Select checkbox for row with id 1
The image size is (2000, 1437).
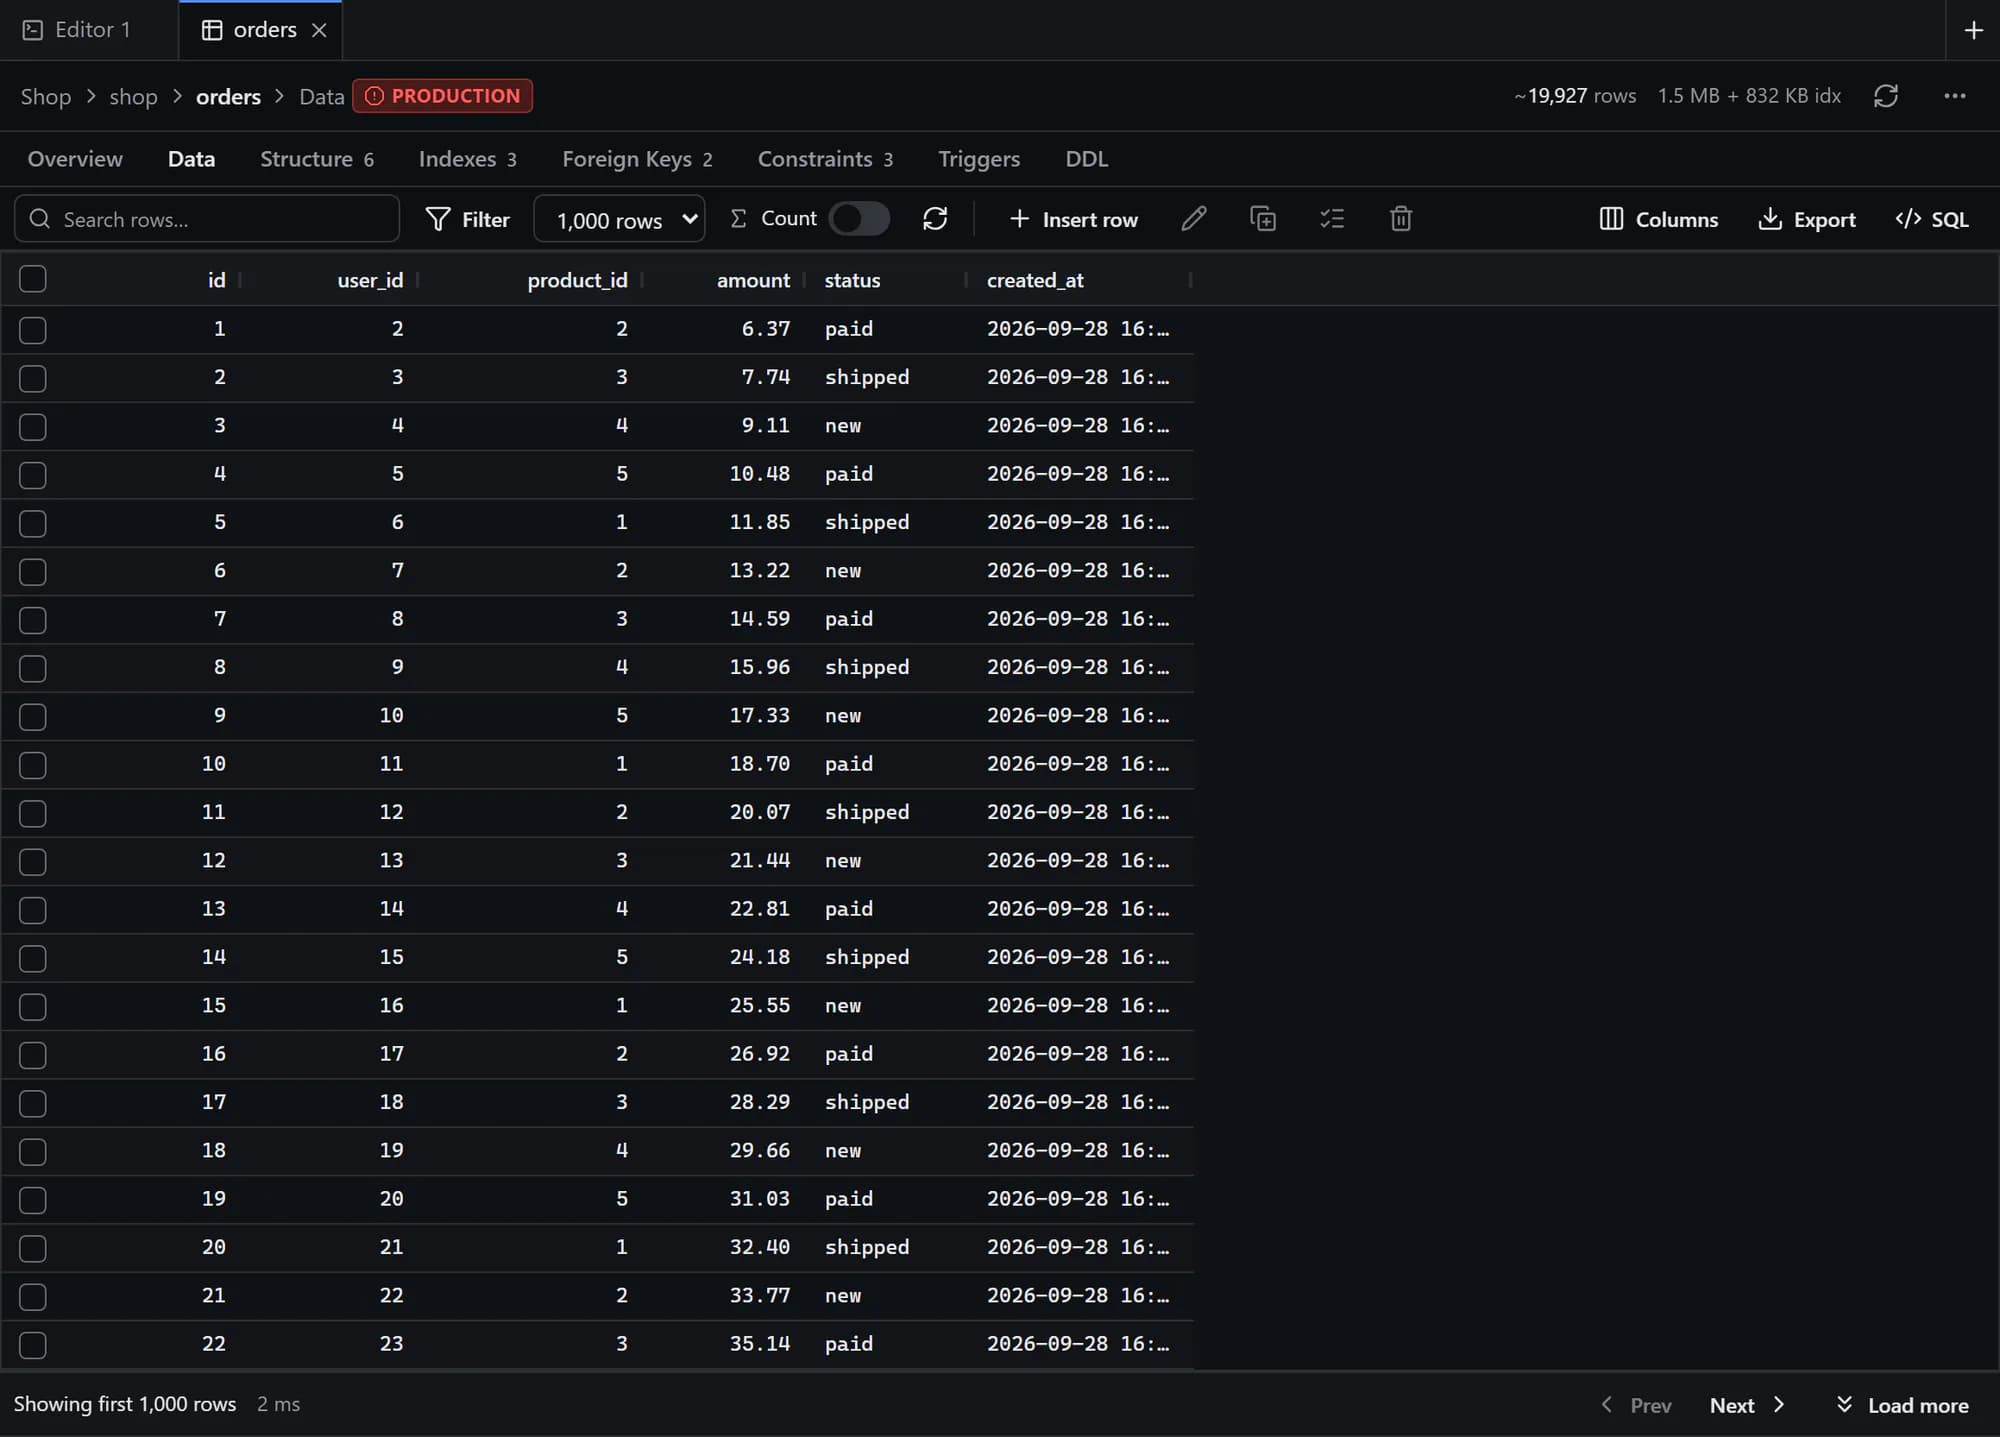tap(33, 329)
